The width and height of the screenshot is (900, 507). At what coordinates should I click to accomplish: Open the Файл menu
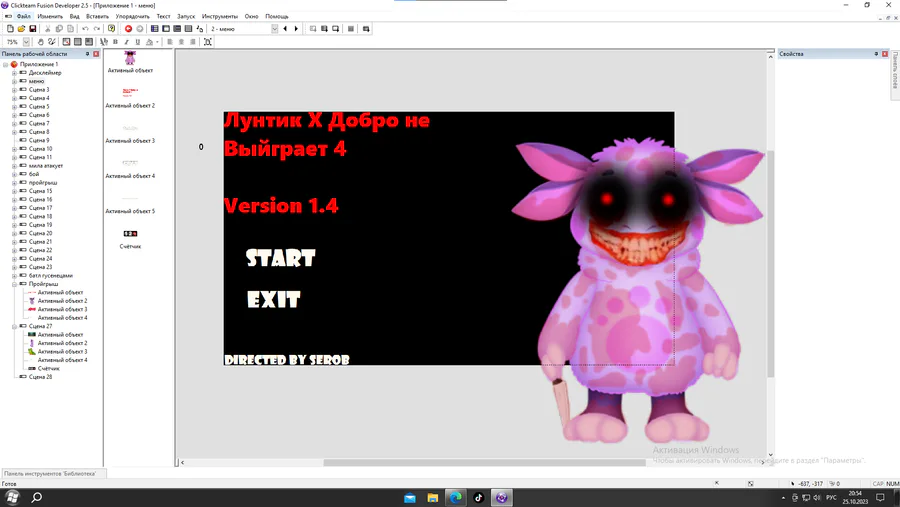24,16
